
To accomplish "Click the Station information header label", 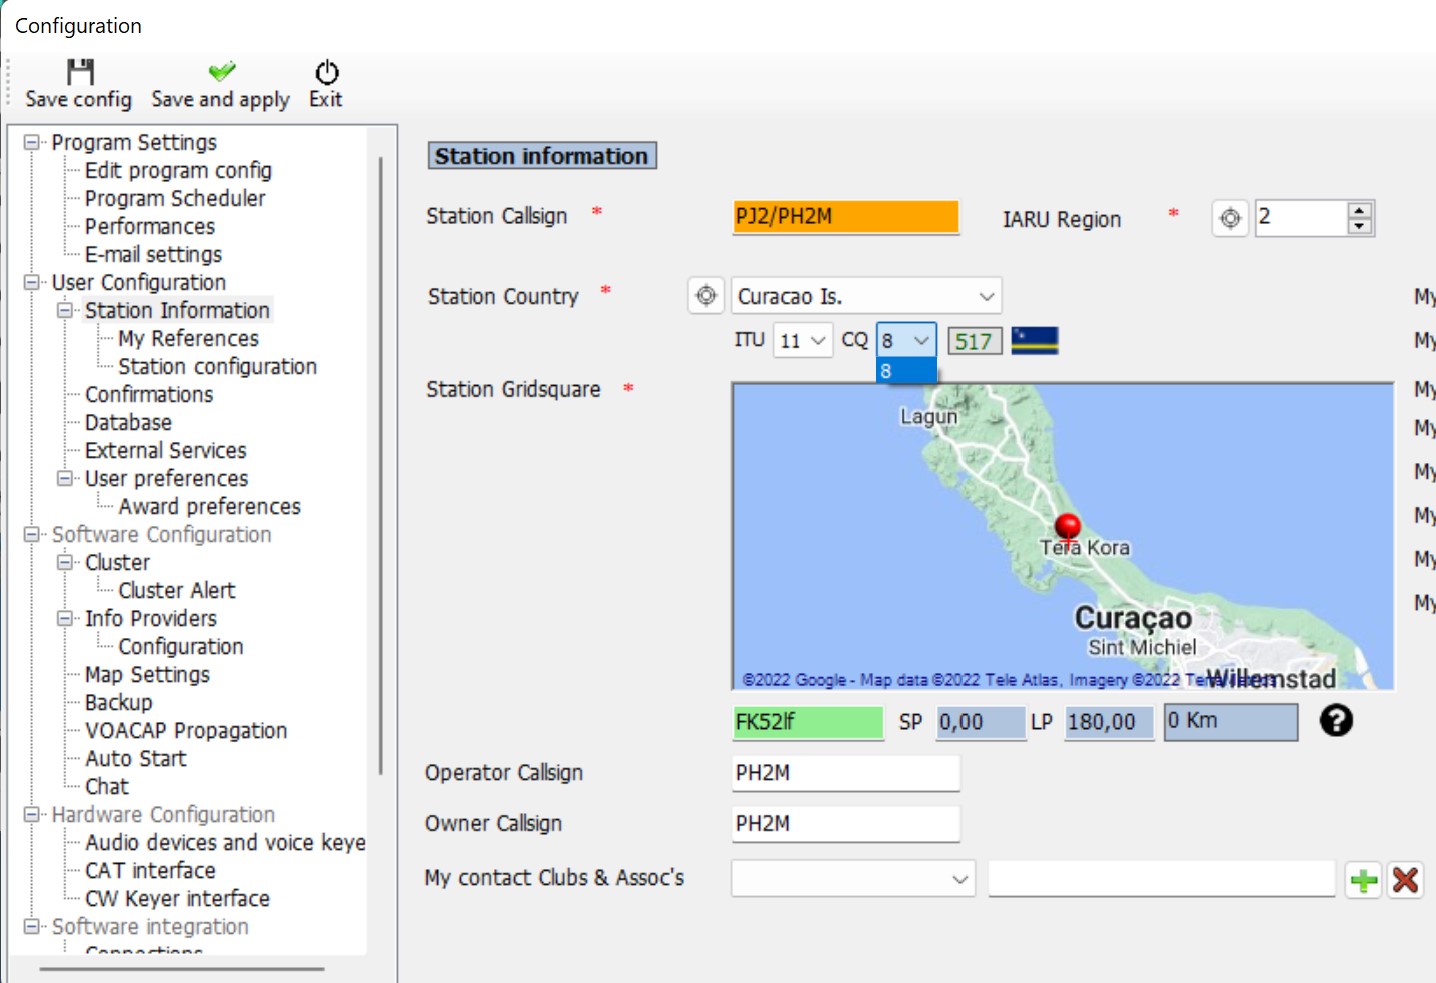I will [x=542, y=156].
